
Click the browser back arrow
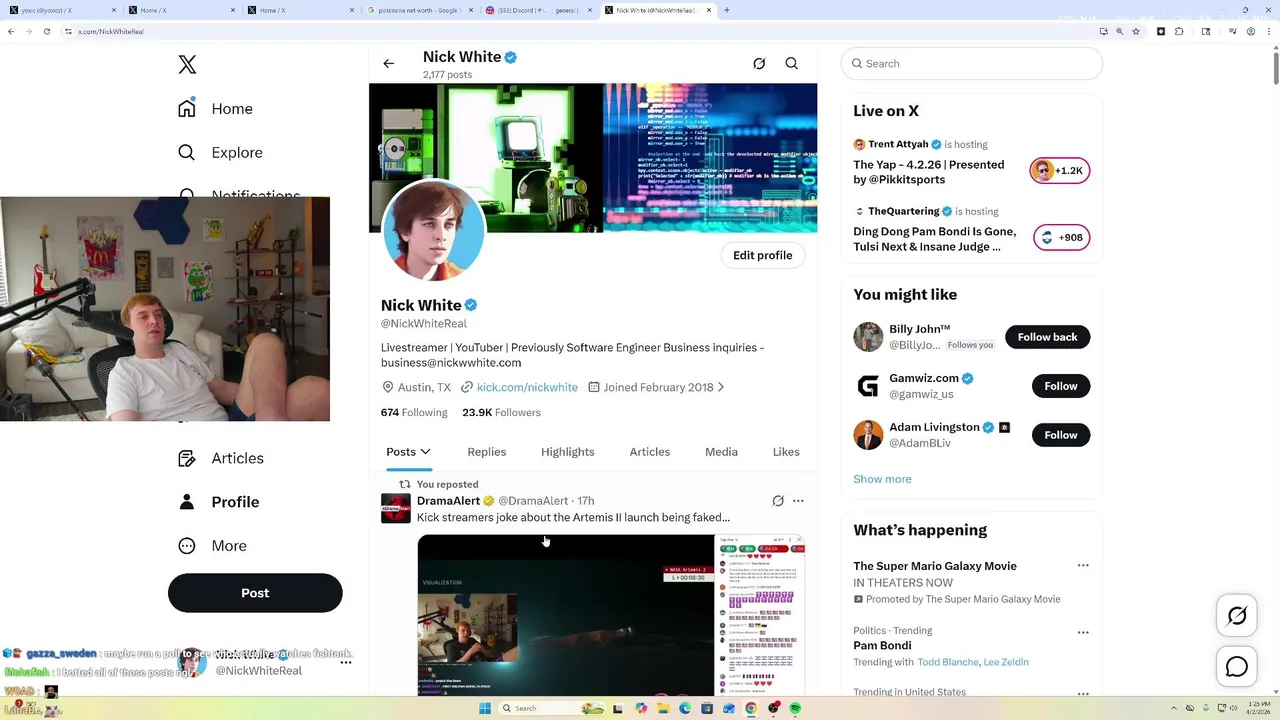click(11, 31)
